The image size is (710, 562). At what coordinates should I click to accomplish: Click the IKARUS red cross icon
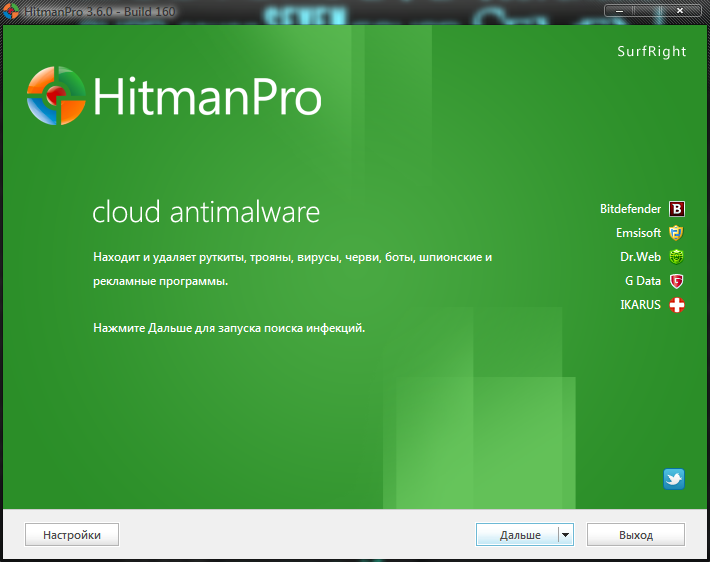(x=676, y=305)
